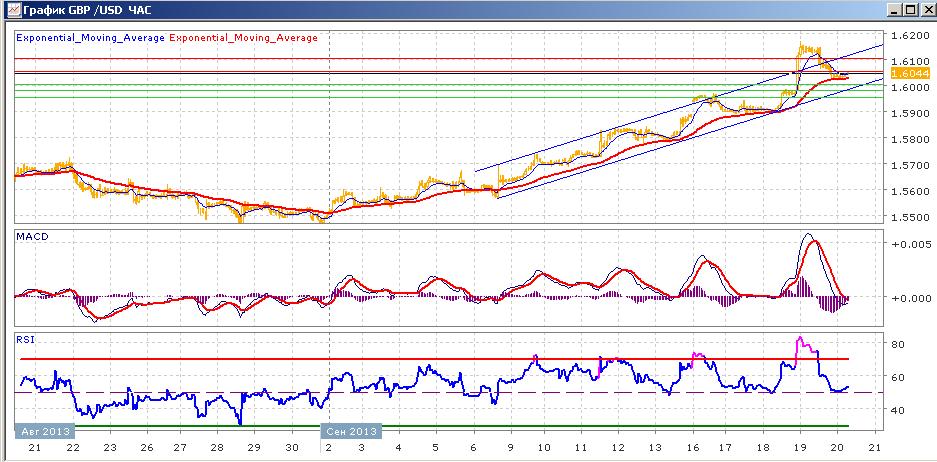Select the red Exponential_Moving_Average legend label
The height and width of the screenshot is (462, 937).
click(x=244, y=38)
